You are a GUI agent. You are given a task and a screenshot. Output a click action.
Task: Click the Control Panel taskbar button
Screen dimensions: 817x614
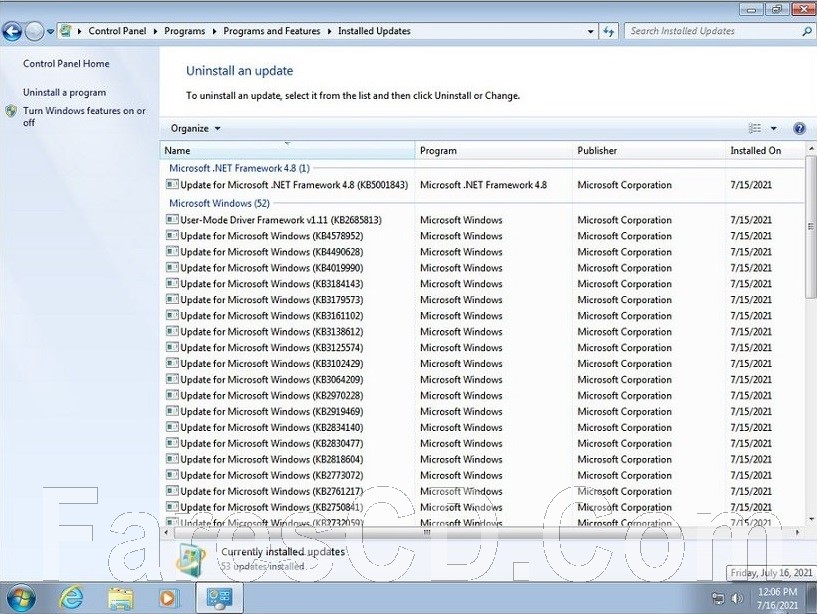click(x=219, y=598)
